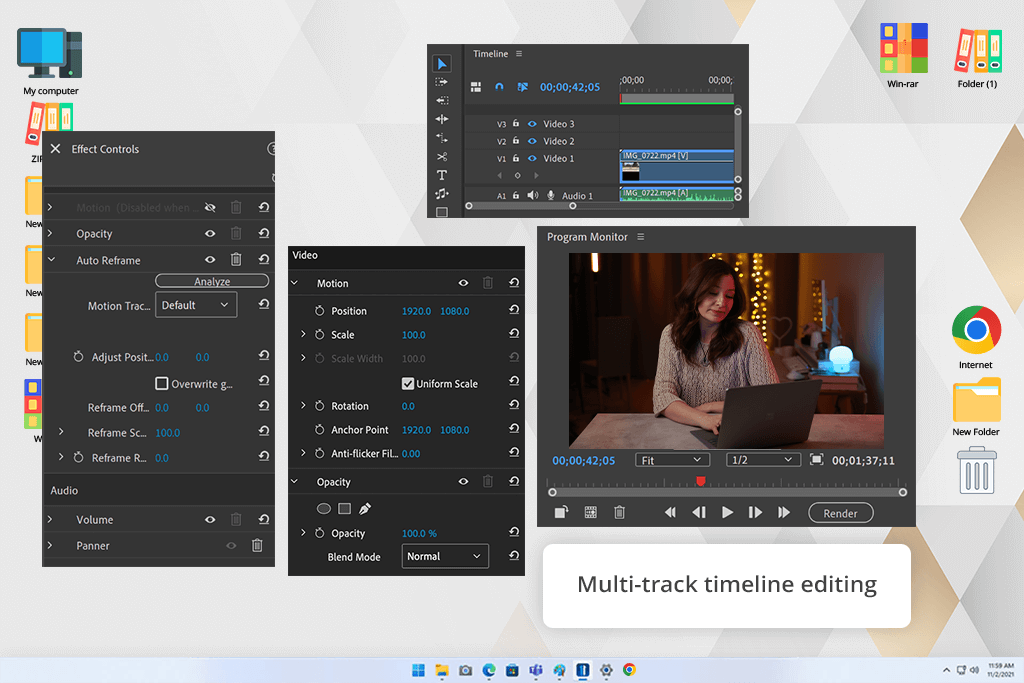Open the Fit zoom level dropdown

(673, 460)
